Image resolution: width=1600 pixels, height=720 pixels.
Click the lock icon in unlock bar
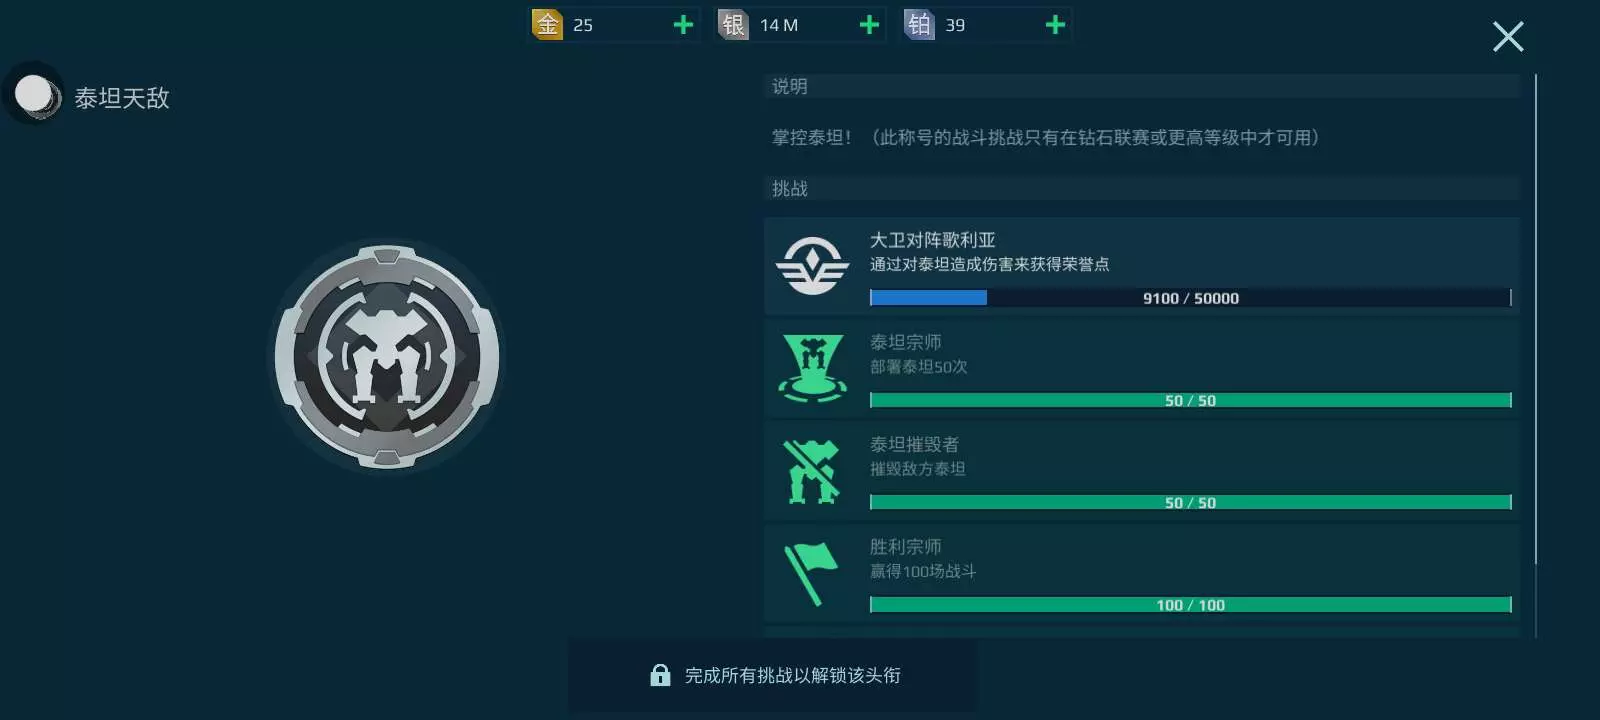[660, 675]
